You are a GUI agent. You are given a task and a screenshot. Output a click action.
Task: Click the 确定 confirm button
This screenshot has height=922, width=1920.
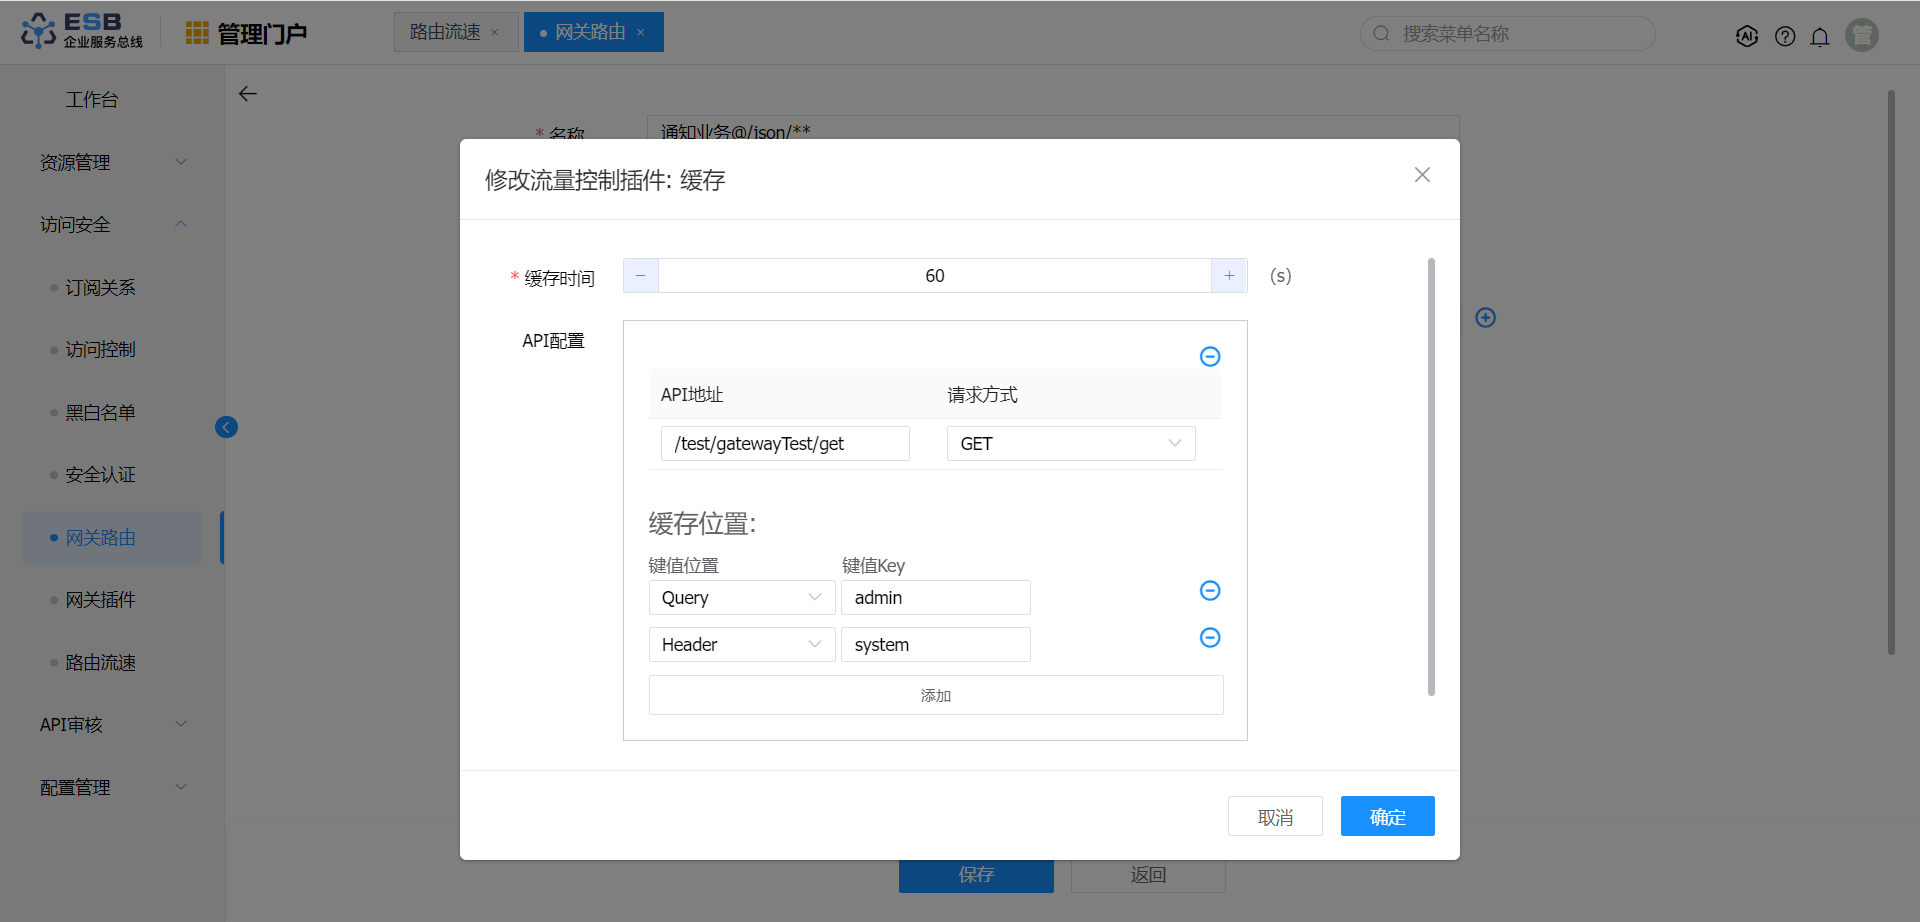point(1387,817)
